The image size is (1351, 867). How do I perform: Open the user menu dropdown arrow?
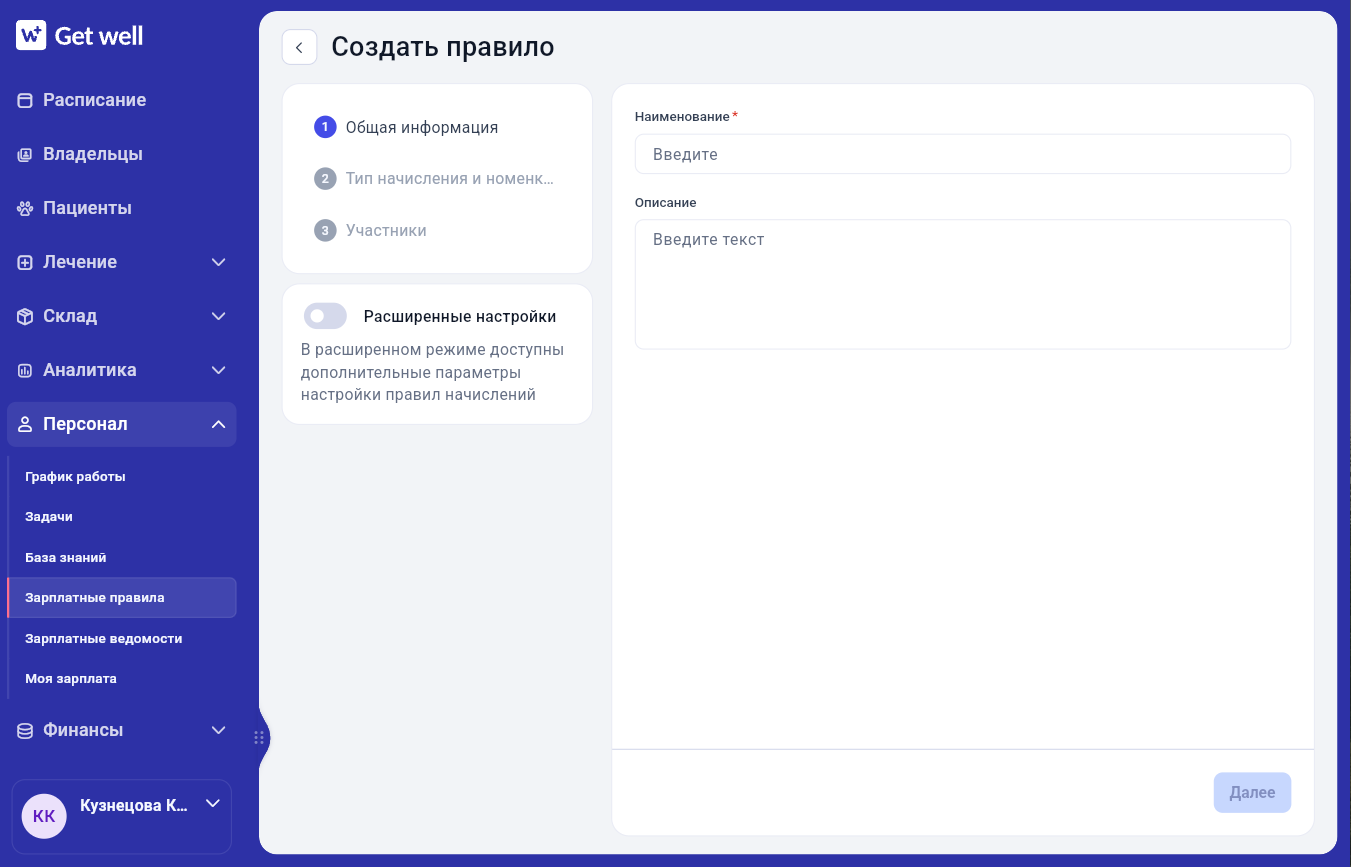212,803
